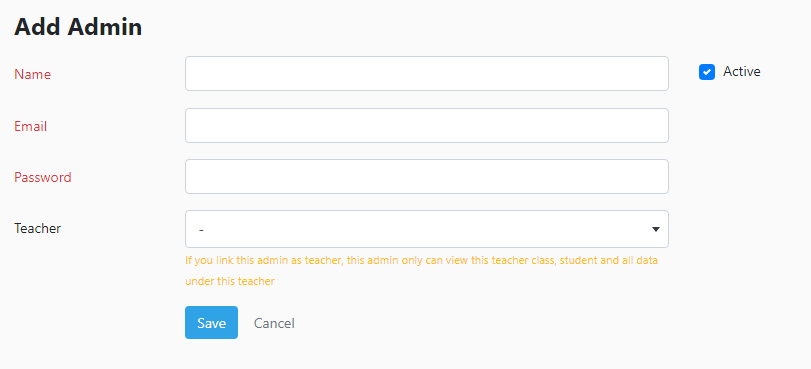Uncheck the Active checkbox
Image resolution: width=811 pixels, height=369 pixels.
coord(707,72)
